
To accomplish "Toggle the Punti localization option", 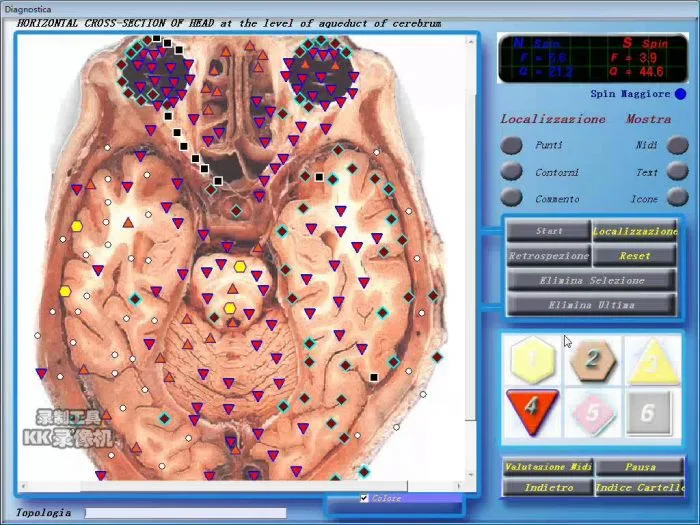I will click(512, 145).
